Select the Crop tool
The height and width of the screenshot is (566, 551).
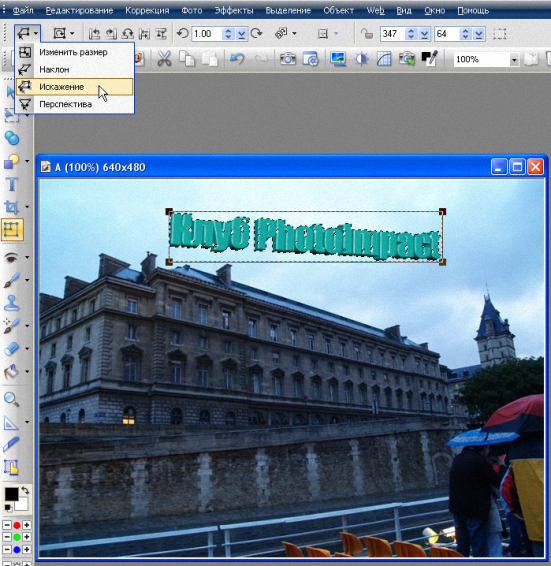click(x=11, y=207)
